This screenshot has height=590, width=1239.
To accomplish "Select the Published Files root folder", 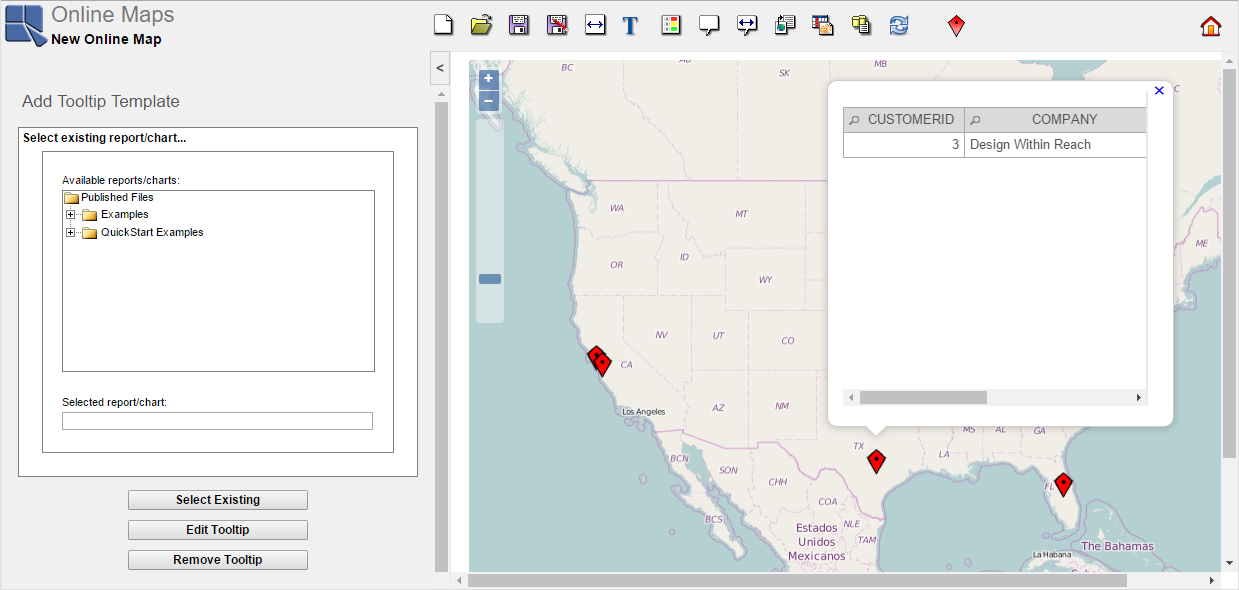I will [117, 198].
